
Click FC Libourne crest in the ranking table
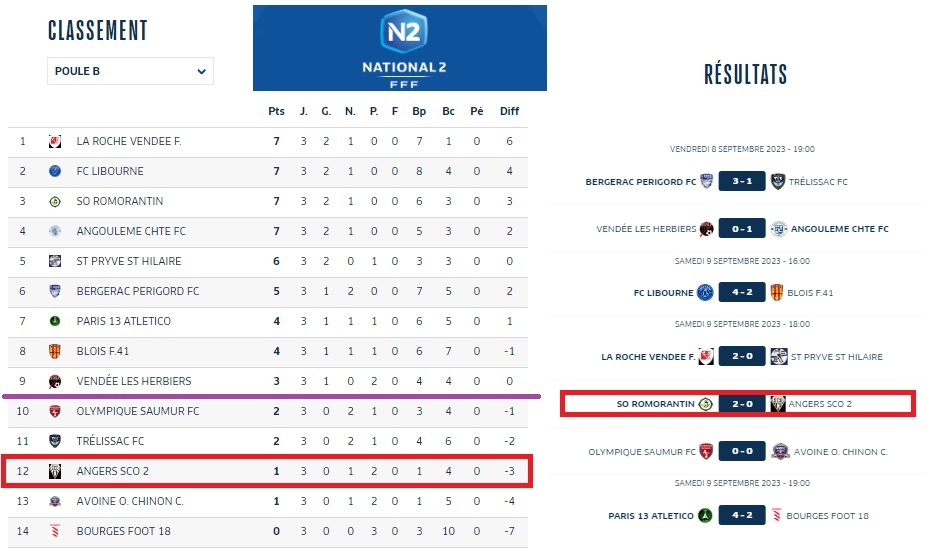55,171
